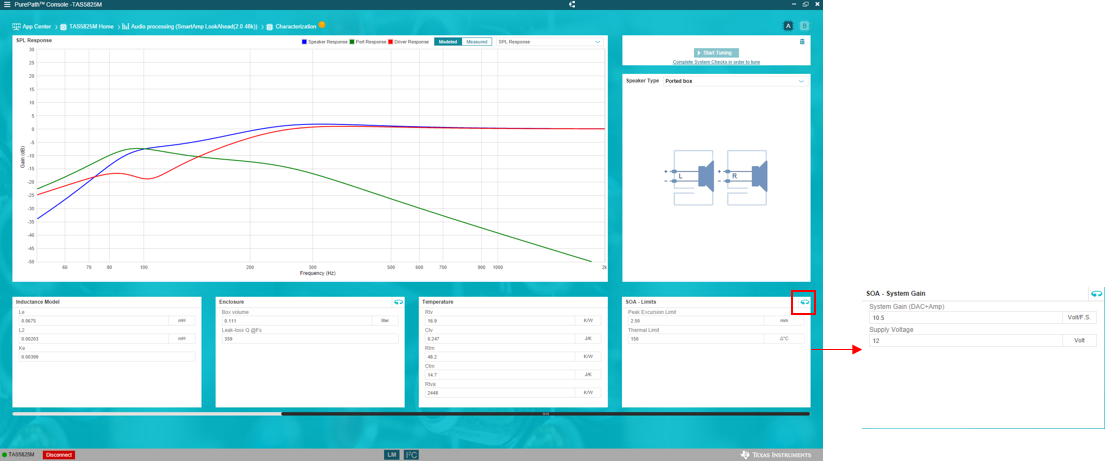Screen dimensions: 1106x461
Task: Click the Texas Instruments logo
Action: [775, 455]
